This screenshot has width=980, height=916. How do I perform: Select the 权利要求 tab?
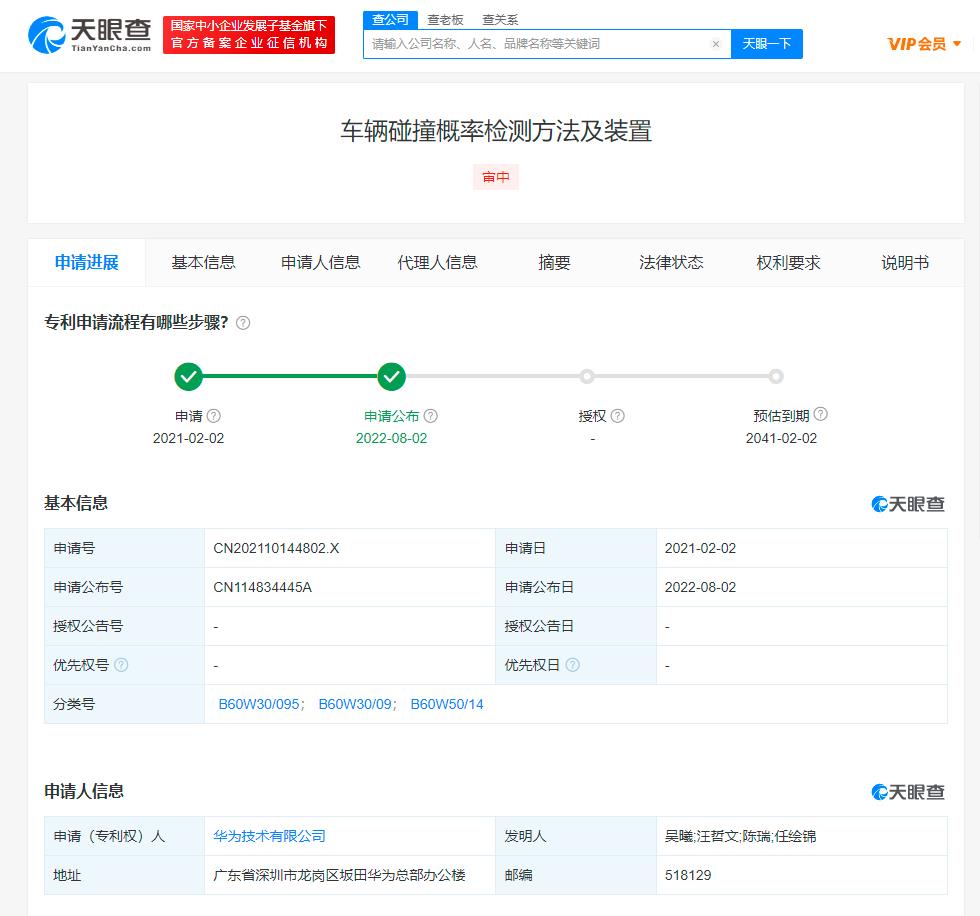point(788,262)
